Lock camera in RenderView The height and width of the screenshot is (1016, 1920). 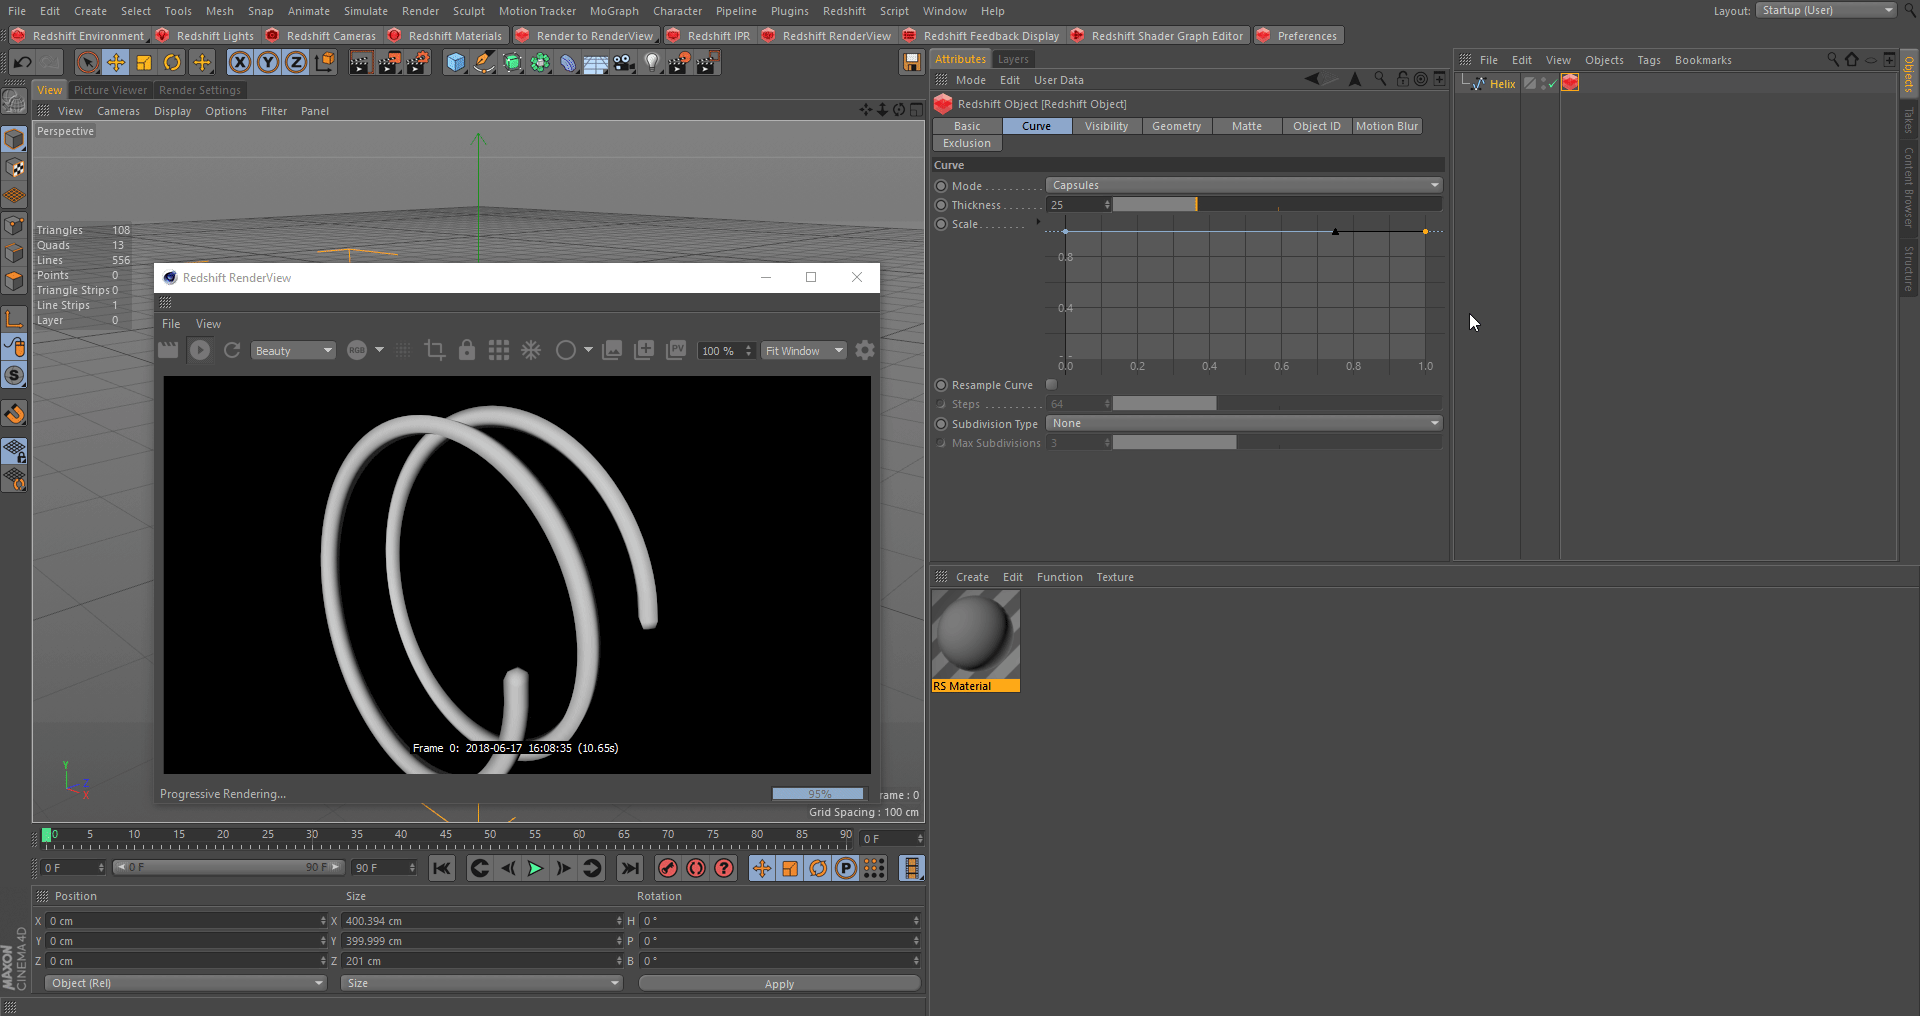pyautogui.click(x=467, y=350)
